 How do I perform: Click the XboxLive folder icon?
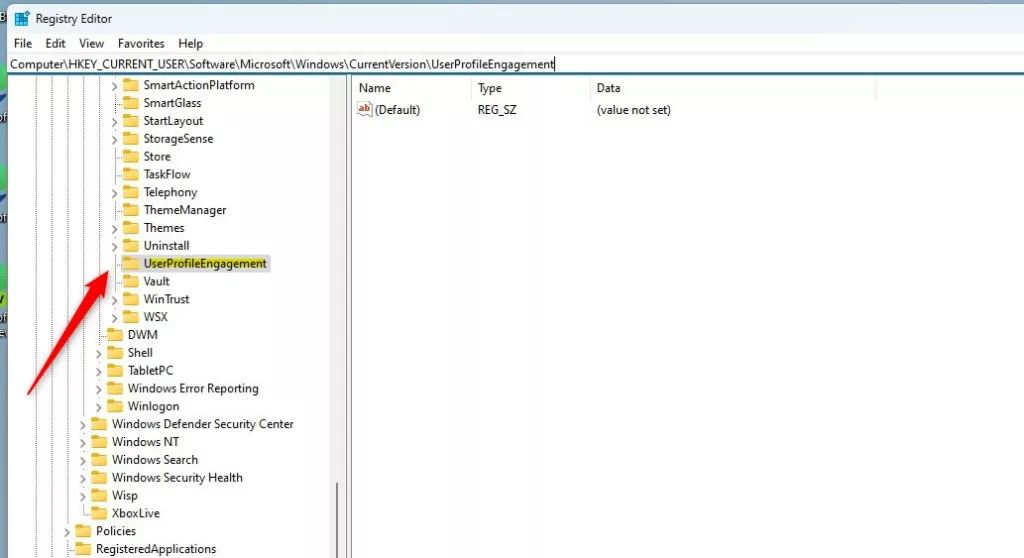[x=99, y=513]
